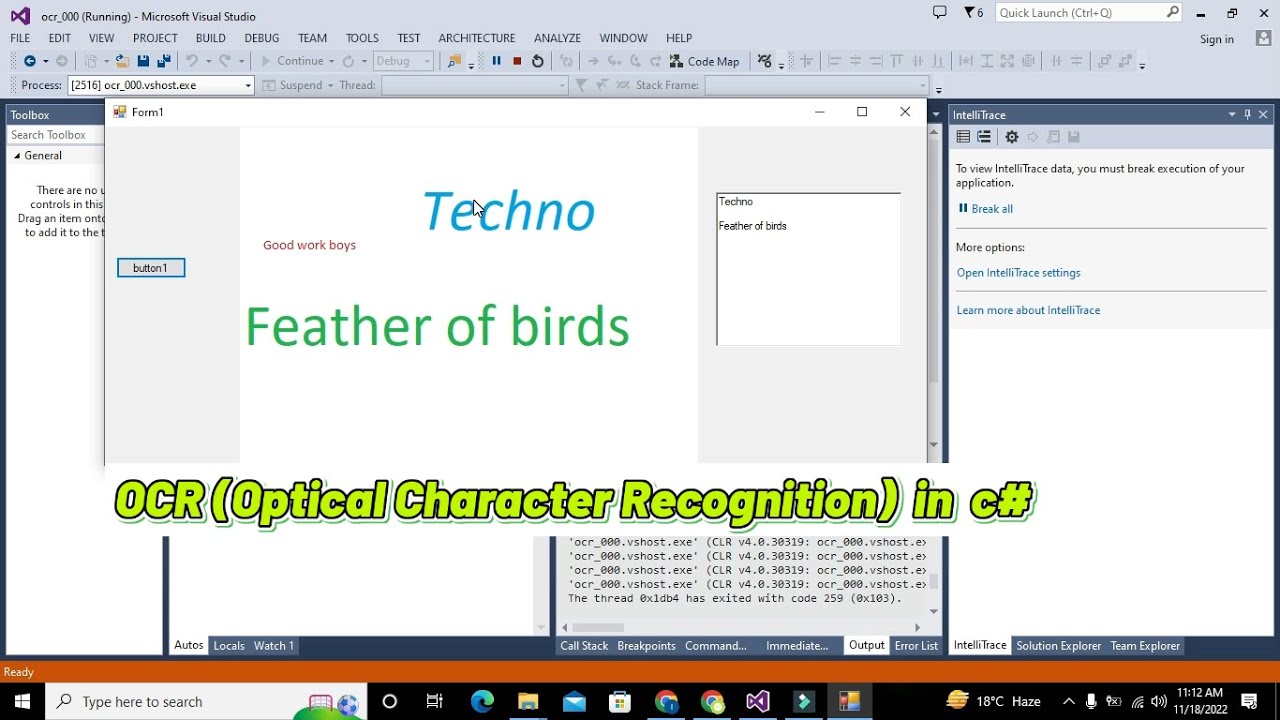This screenshot has height=720, width=1280.
Task: Click Open IntelliTrace settings link
Action: point(1018,273)
